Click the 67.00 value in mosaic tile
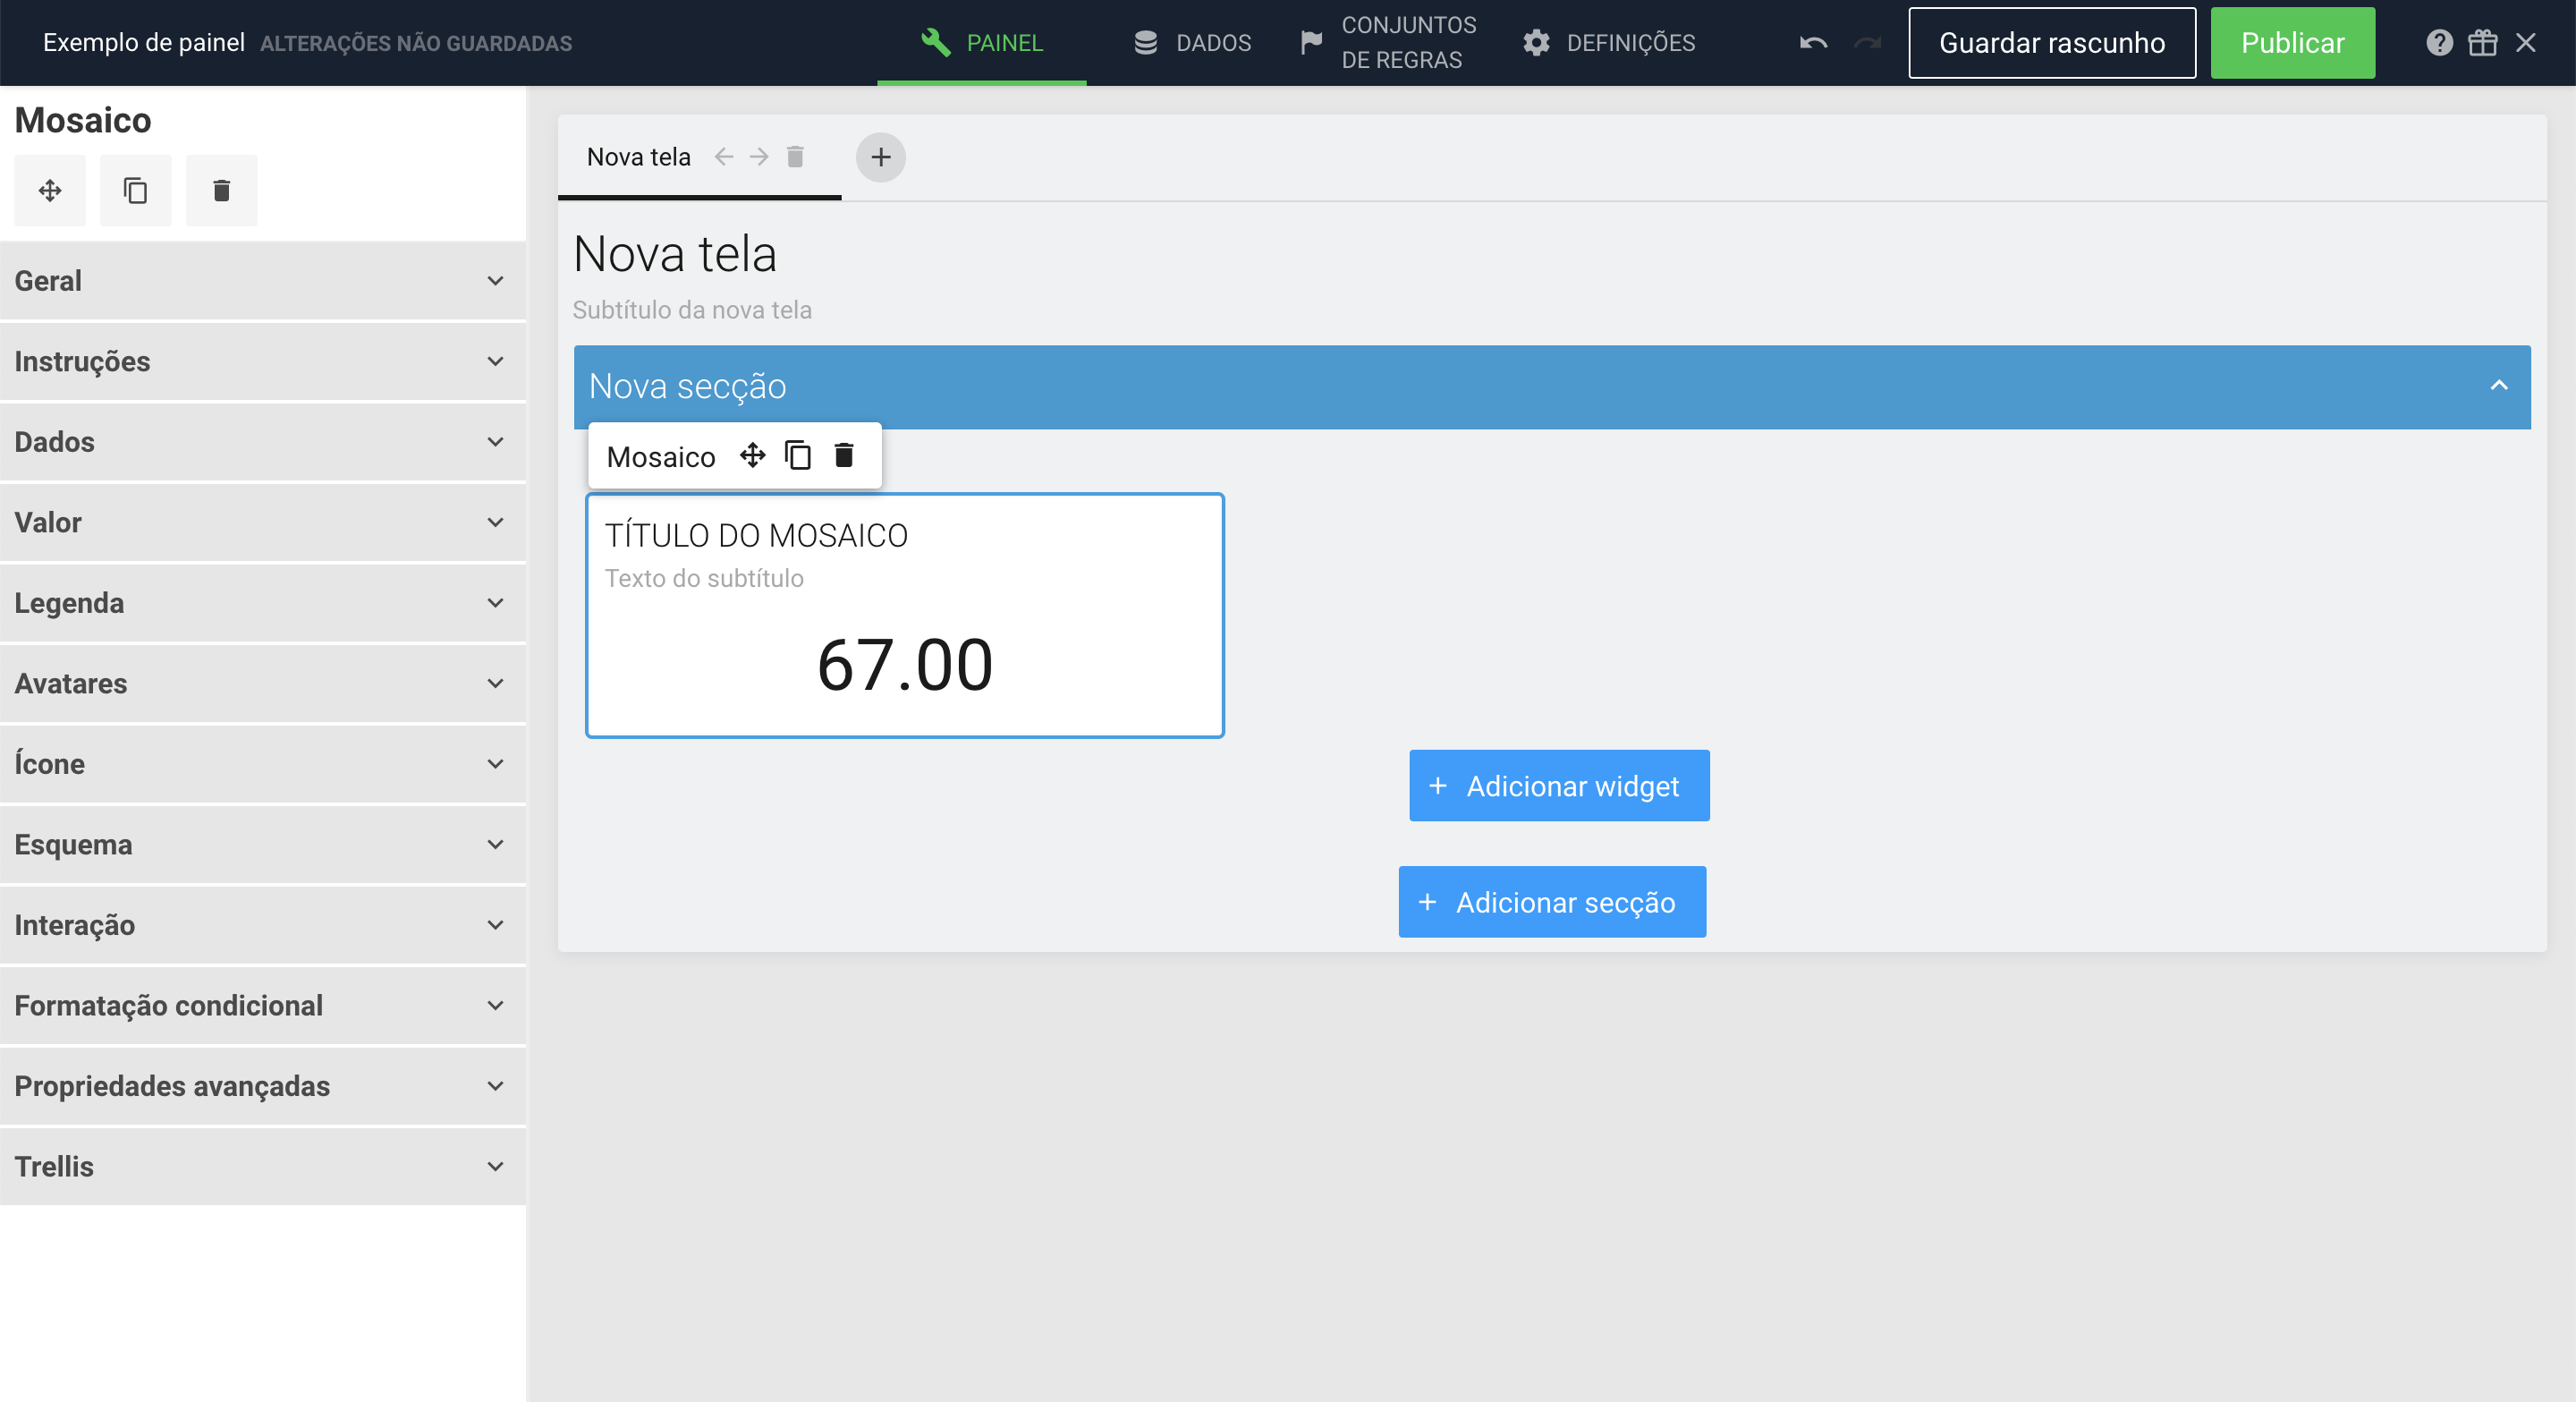Screen dimensions: 2576x1402 905,665
